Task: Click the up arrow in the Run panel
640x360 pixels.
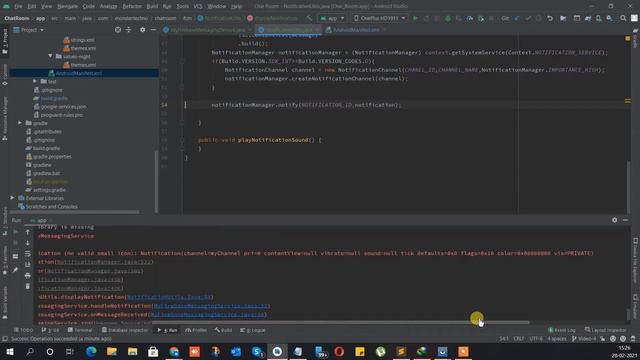Action: click(x=27, y=232)
